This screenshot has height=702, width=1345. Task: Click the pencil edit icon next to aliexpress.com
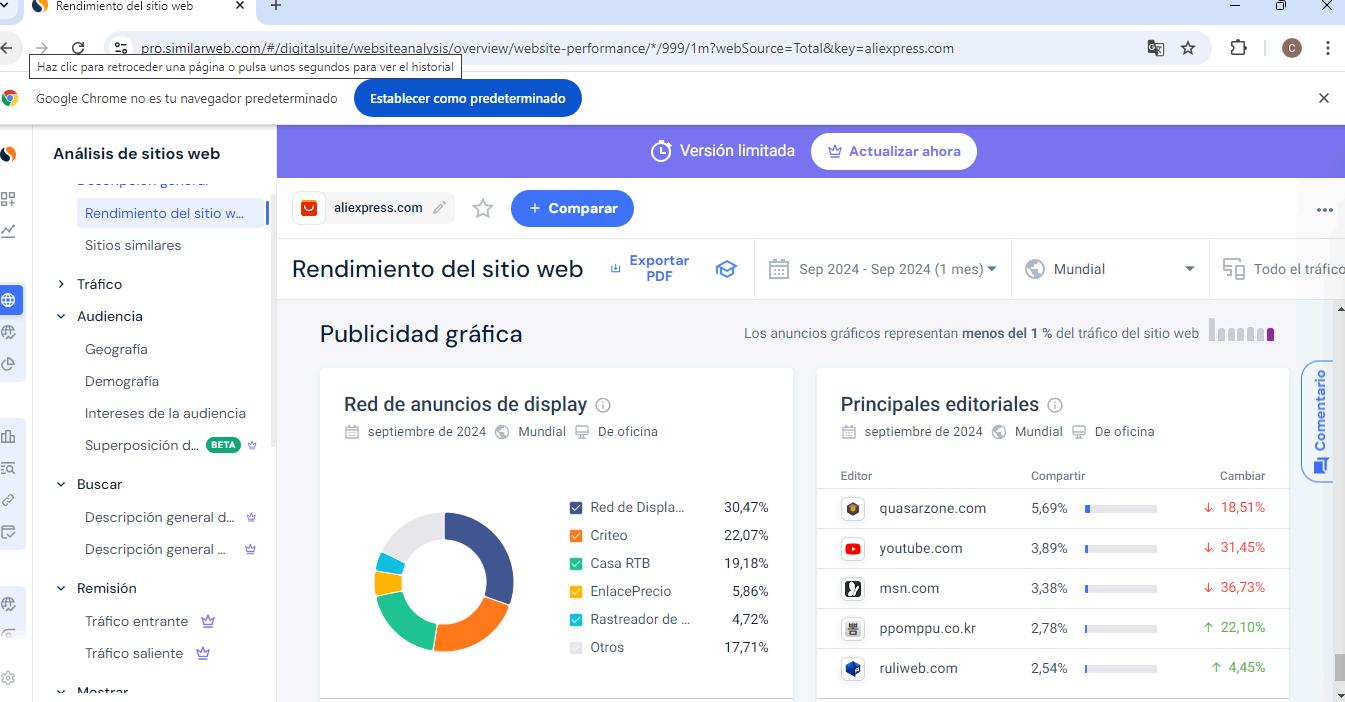click(x=440, y=208)
